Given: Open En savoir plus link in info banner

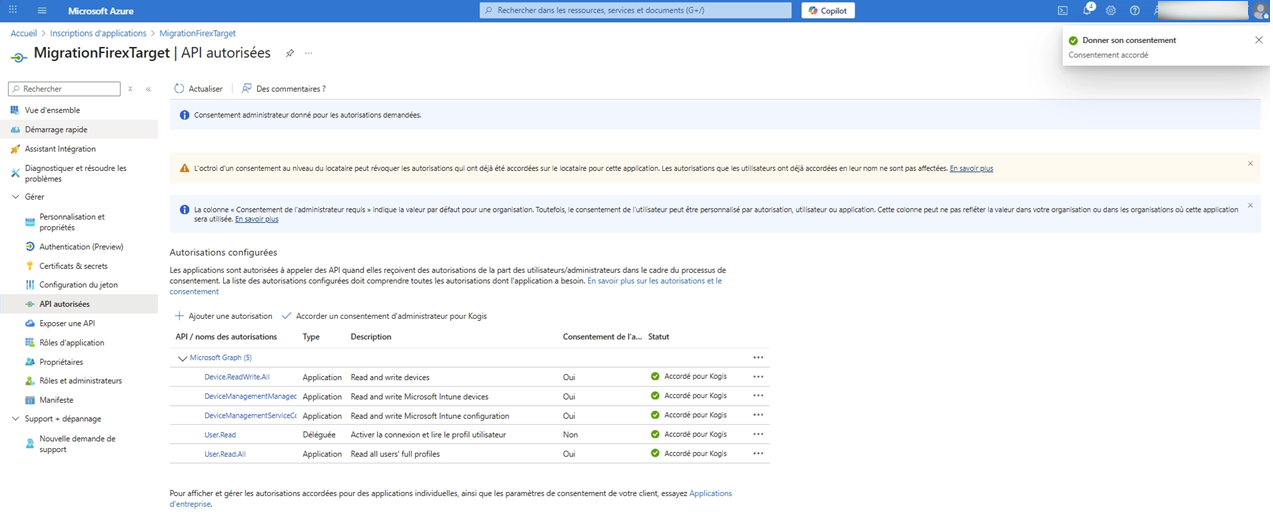Looking at the screenshot, I should click(257, 219).
